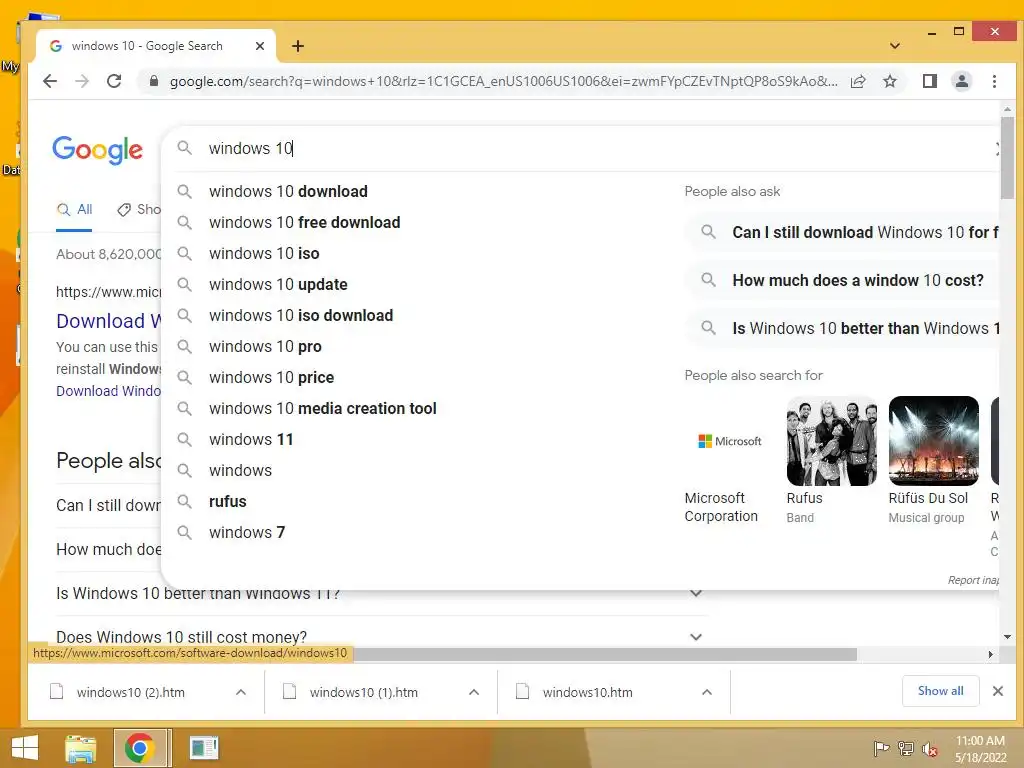Screen dimensions: 1024x768
Task: Share this page using the share icon
Action: 858,81
